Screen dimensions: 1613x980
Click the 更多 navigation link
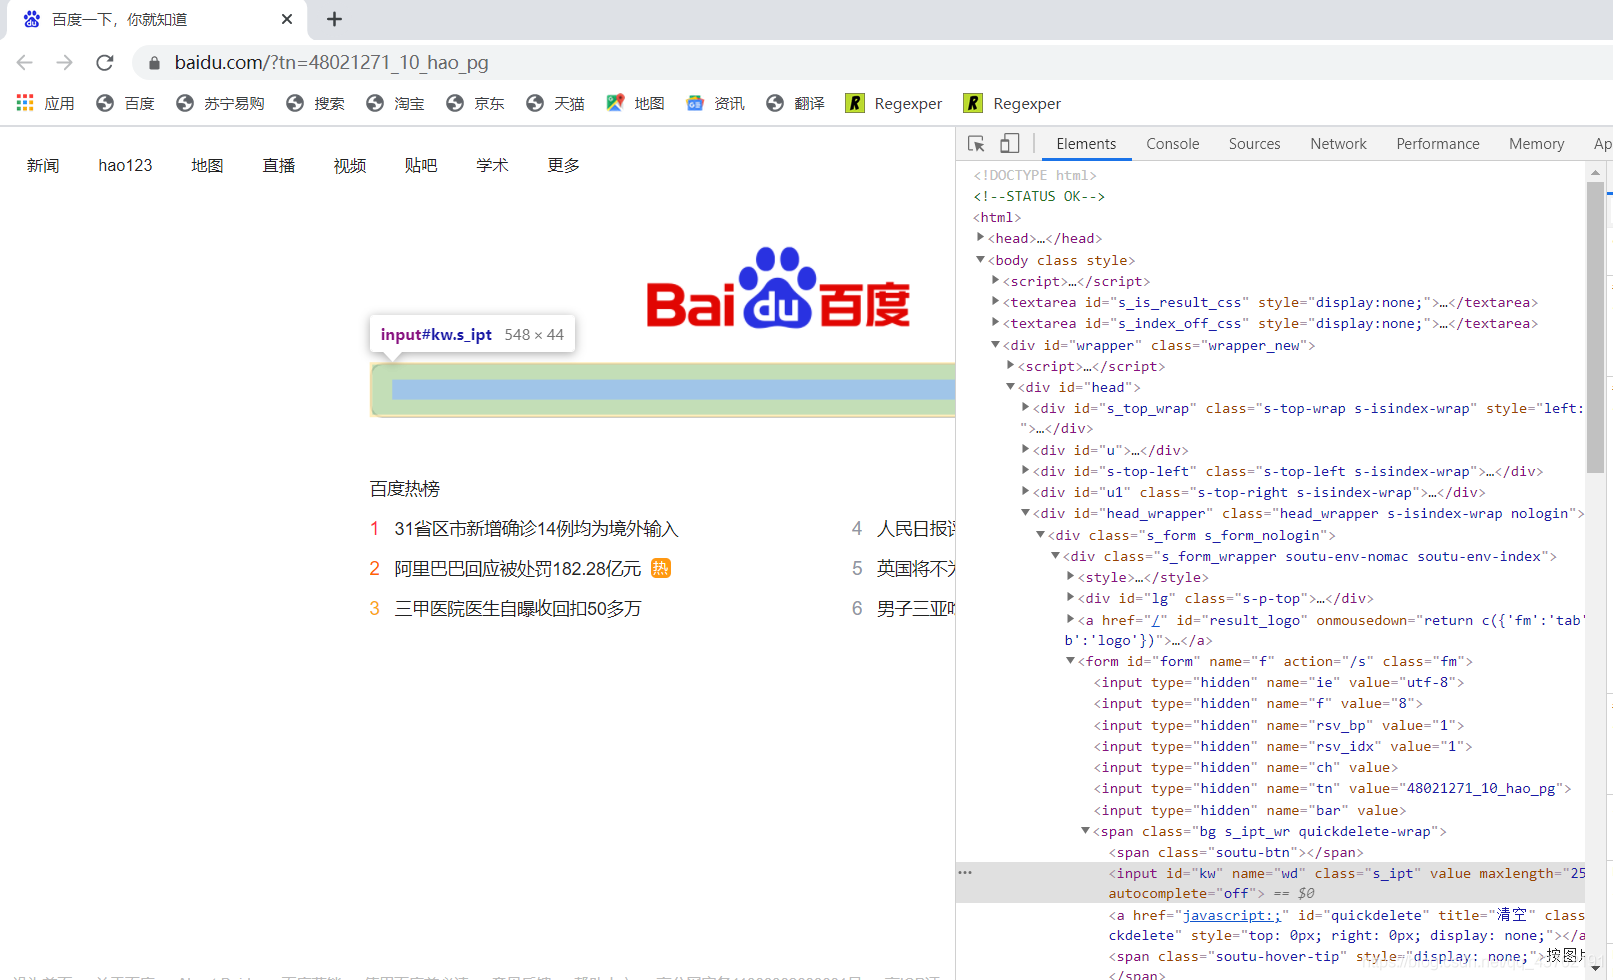point(563,165)
